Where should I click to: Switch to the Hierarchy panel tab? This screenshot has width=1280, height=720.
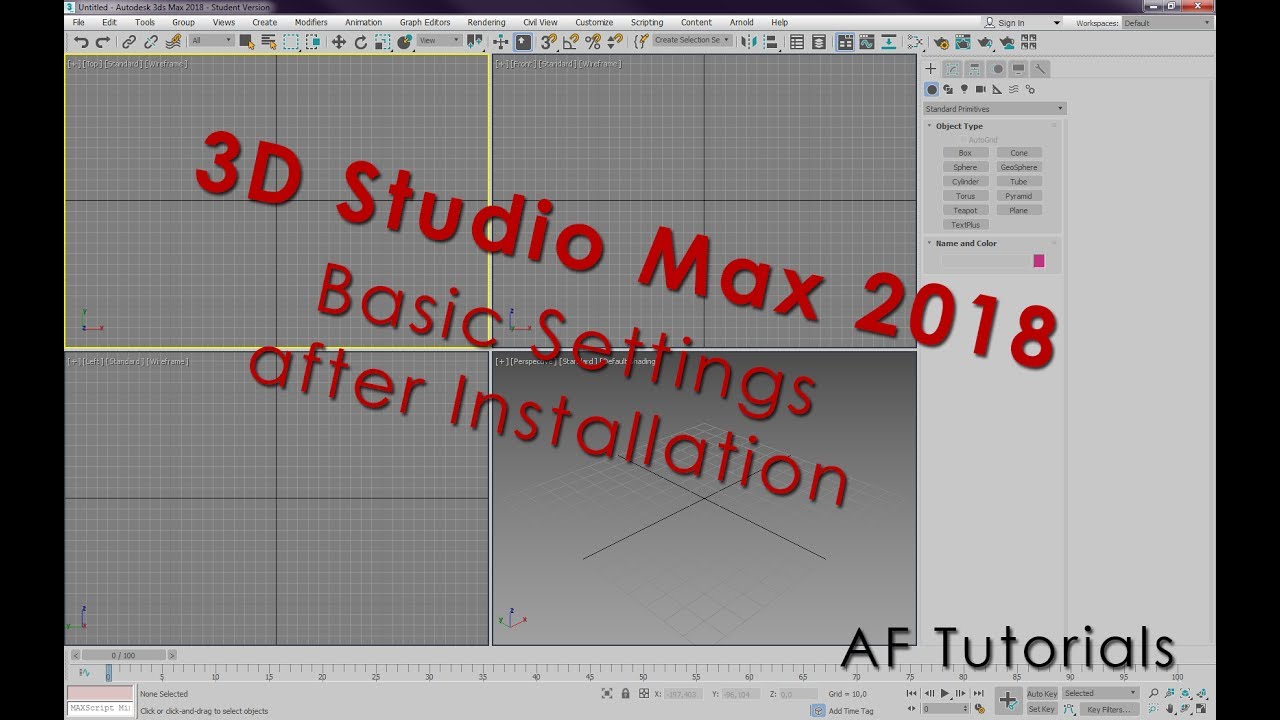pos(975,69)
